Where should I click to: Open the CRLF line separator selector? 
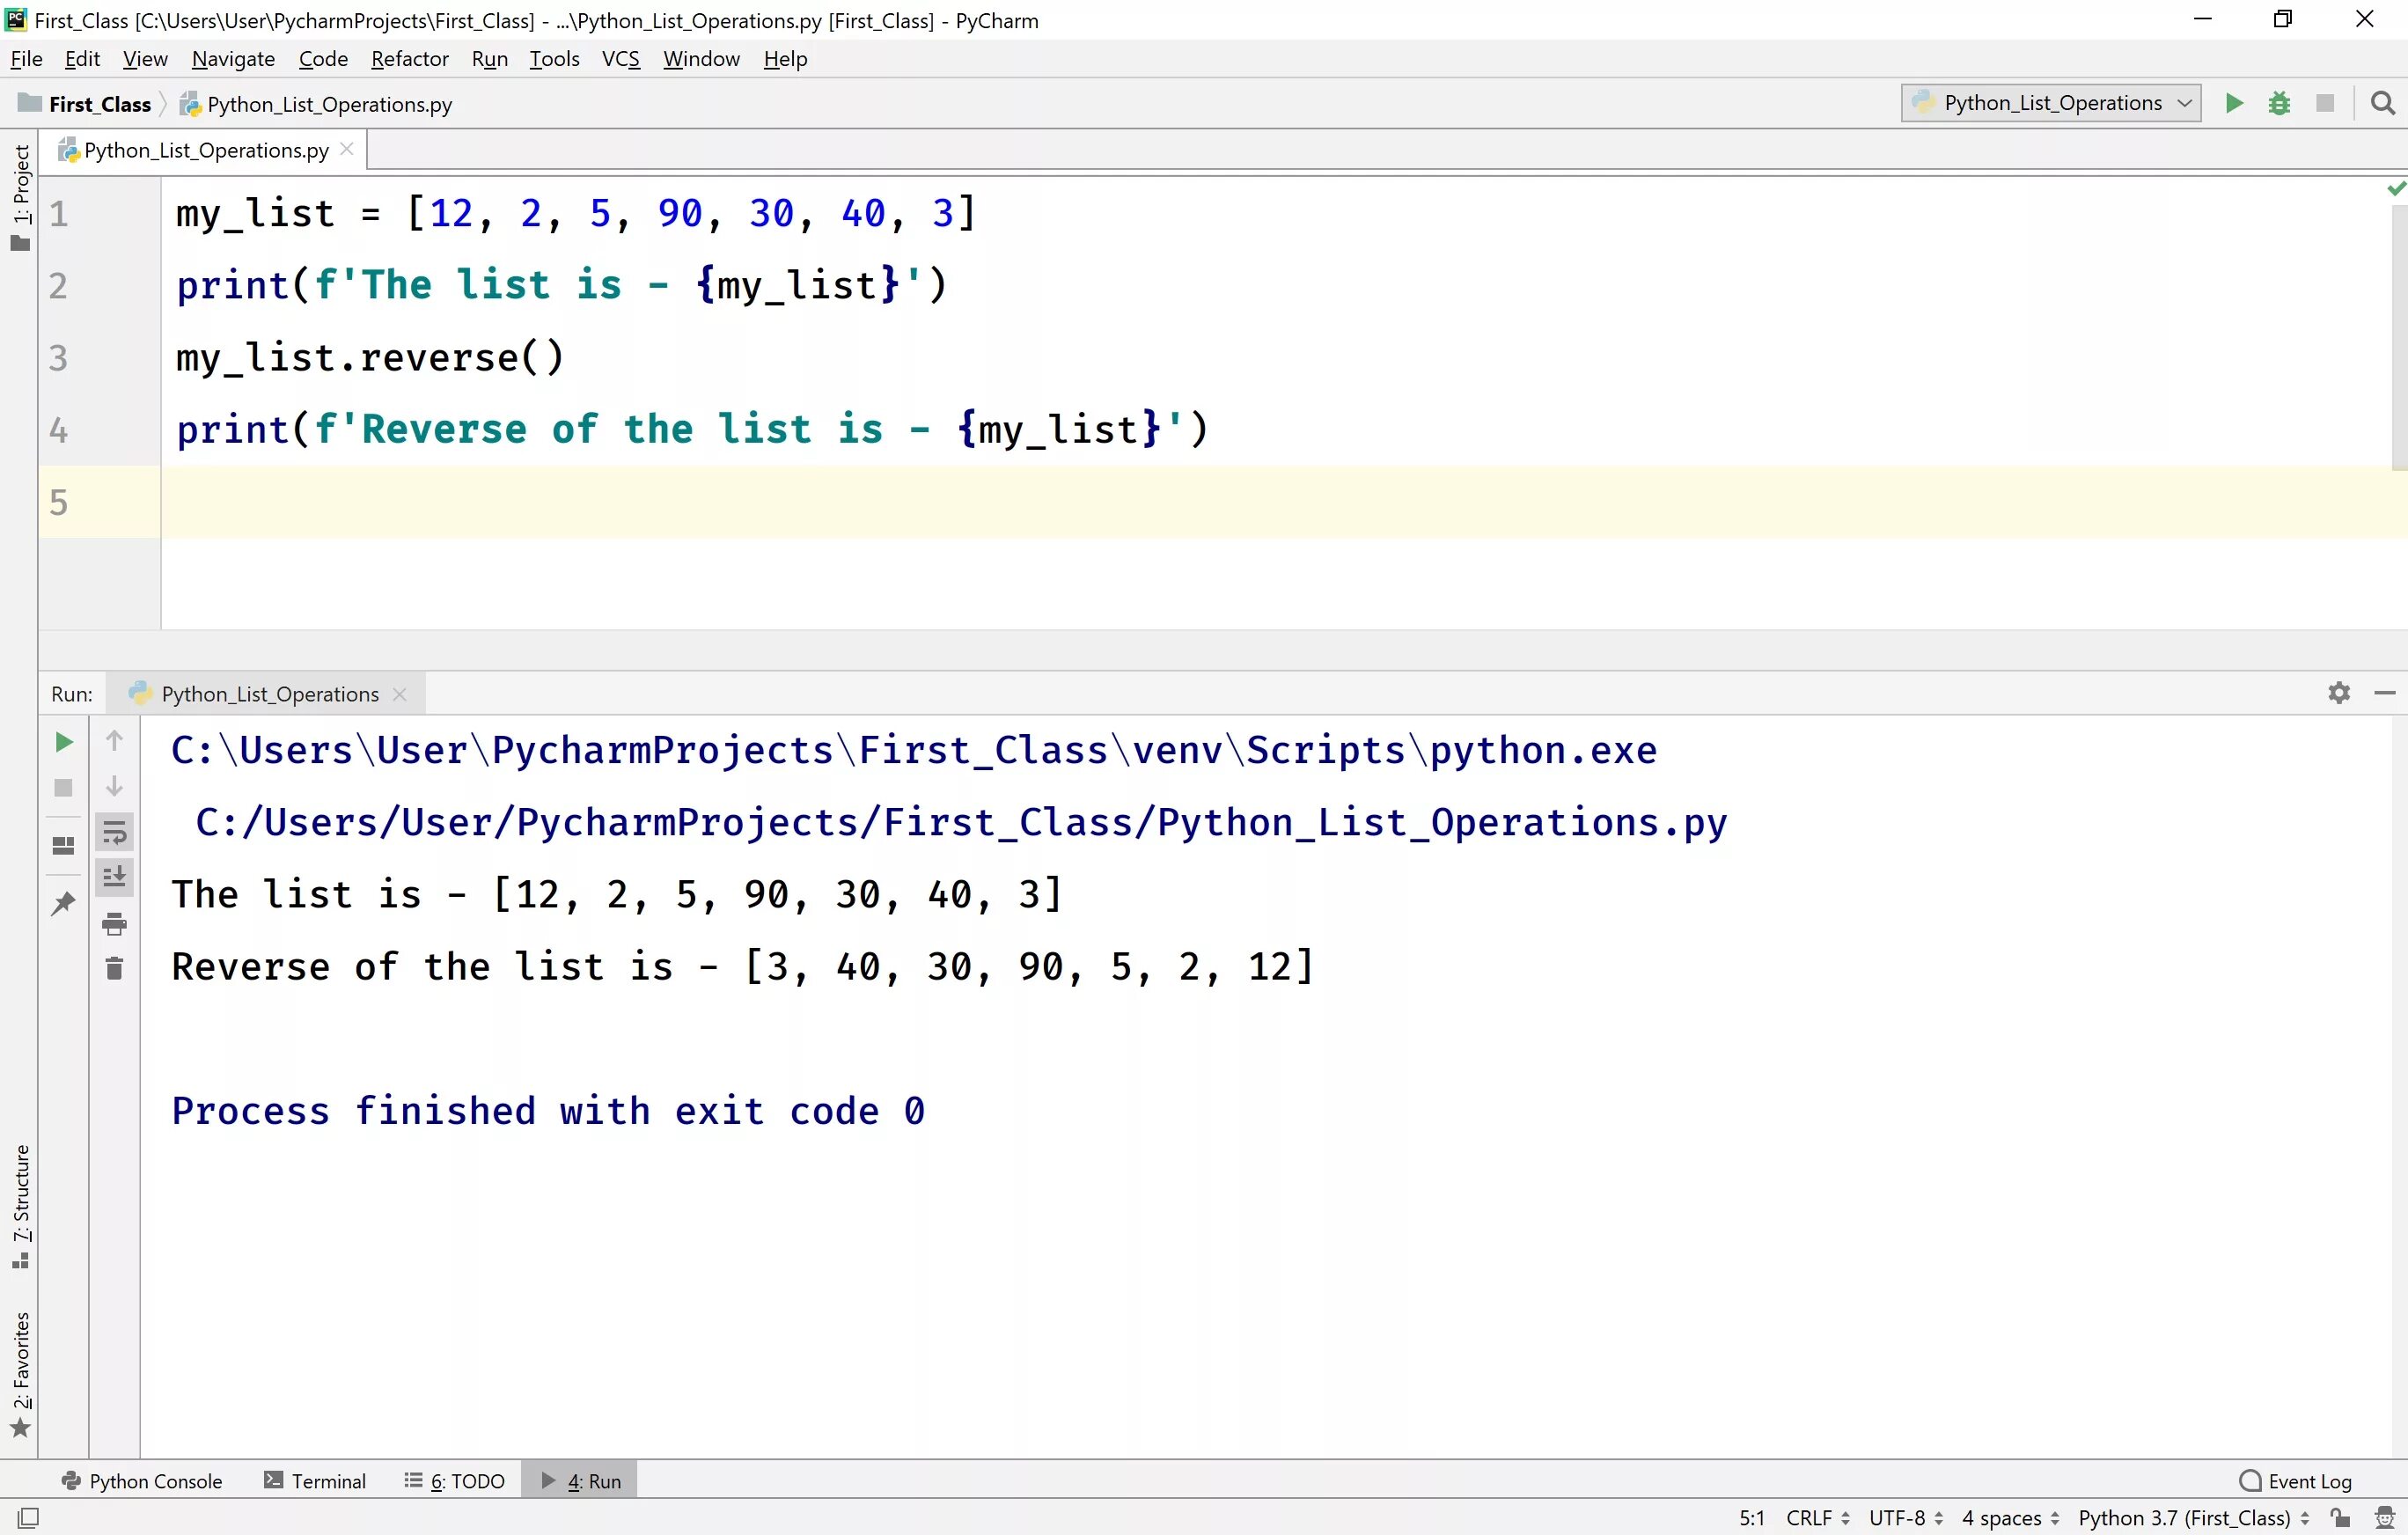tap(1816, 1517)
